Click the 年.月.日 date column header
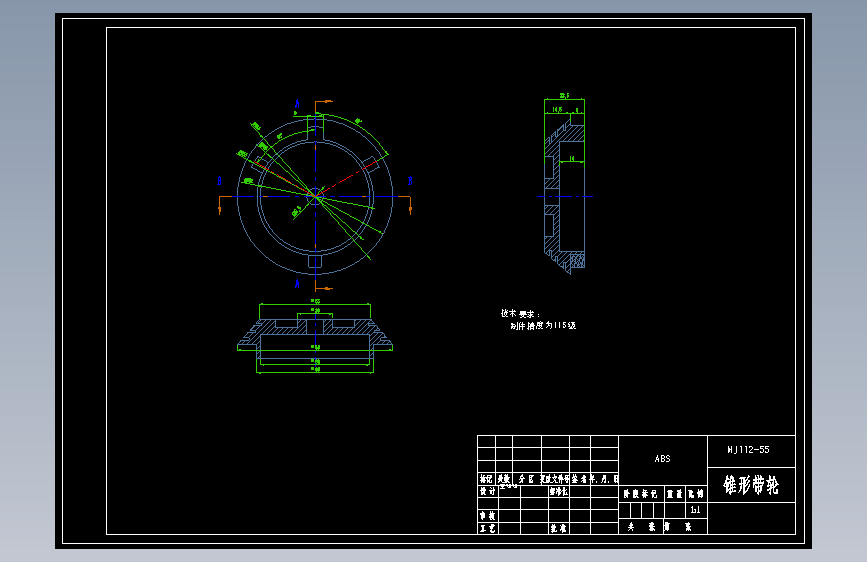Image resolution: width=867 pixels, height=562 pixels. tap(604, 479)
